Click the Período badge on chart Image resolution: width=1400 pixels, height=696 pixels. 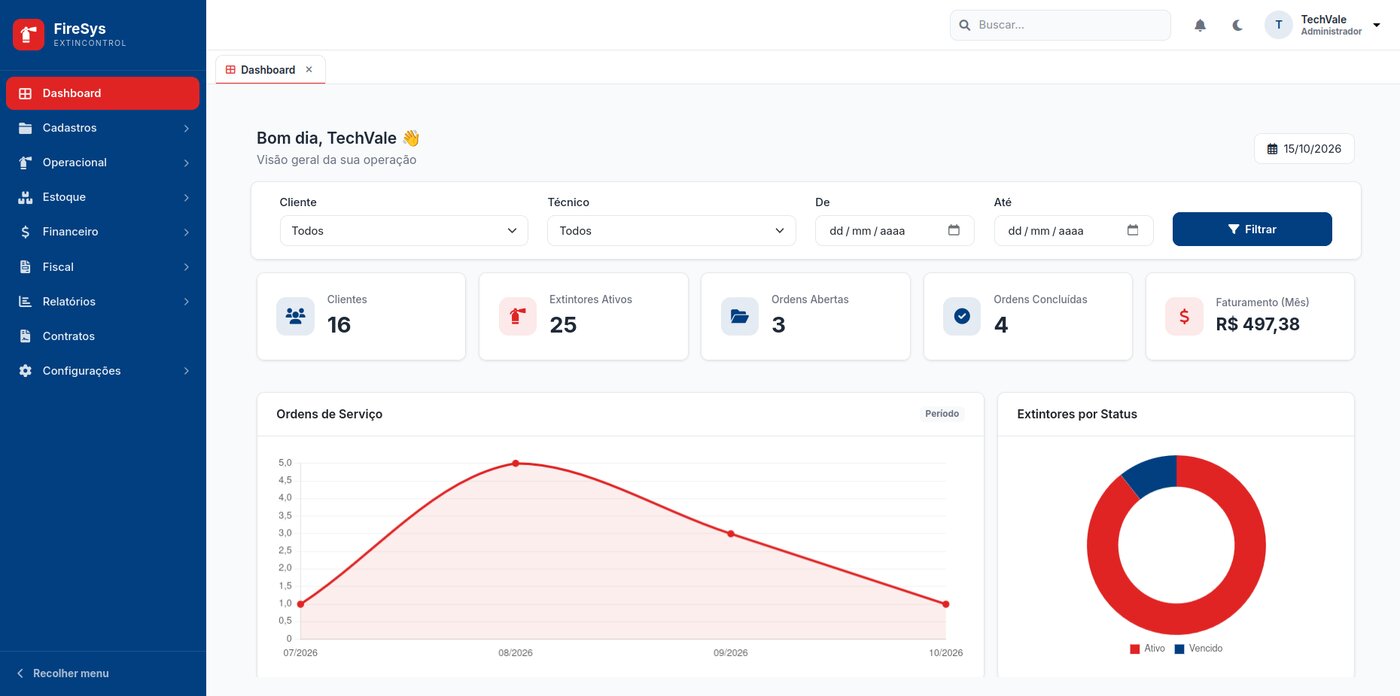coord(942,414)
